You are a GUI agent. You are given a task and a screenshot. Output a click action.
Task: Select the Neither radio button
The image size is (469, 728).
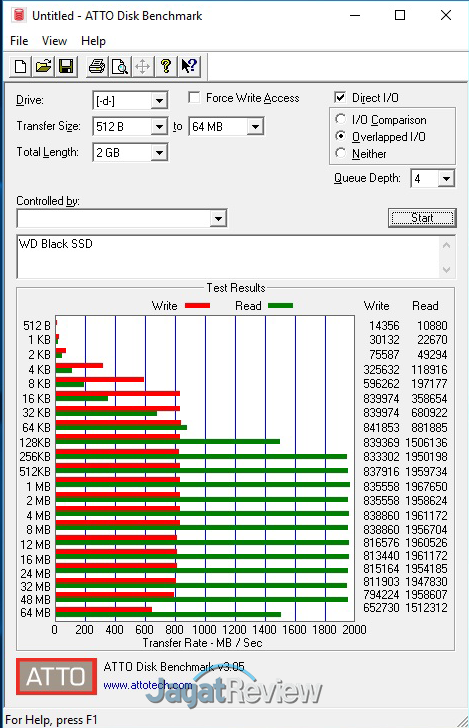pyautogui.click(x=340, y=153)
